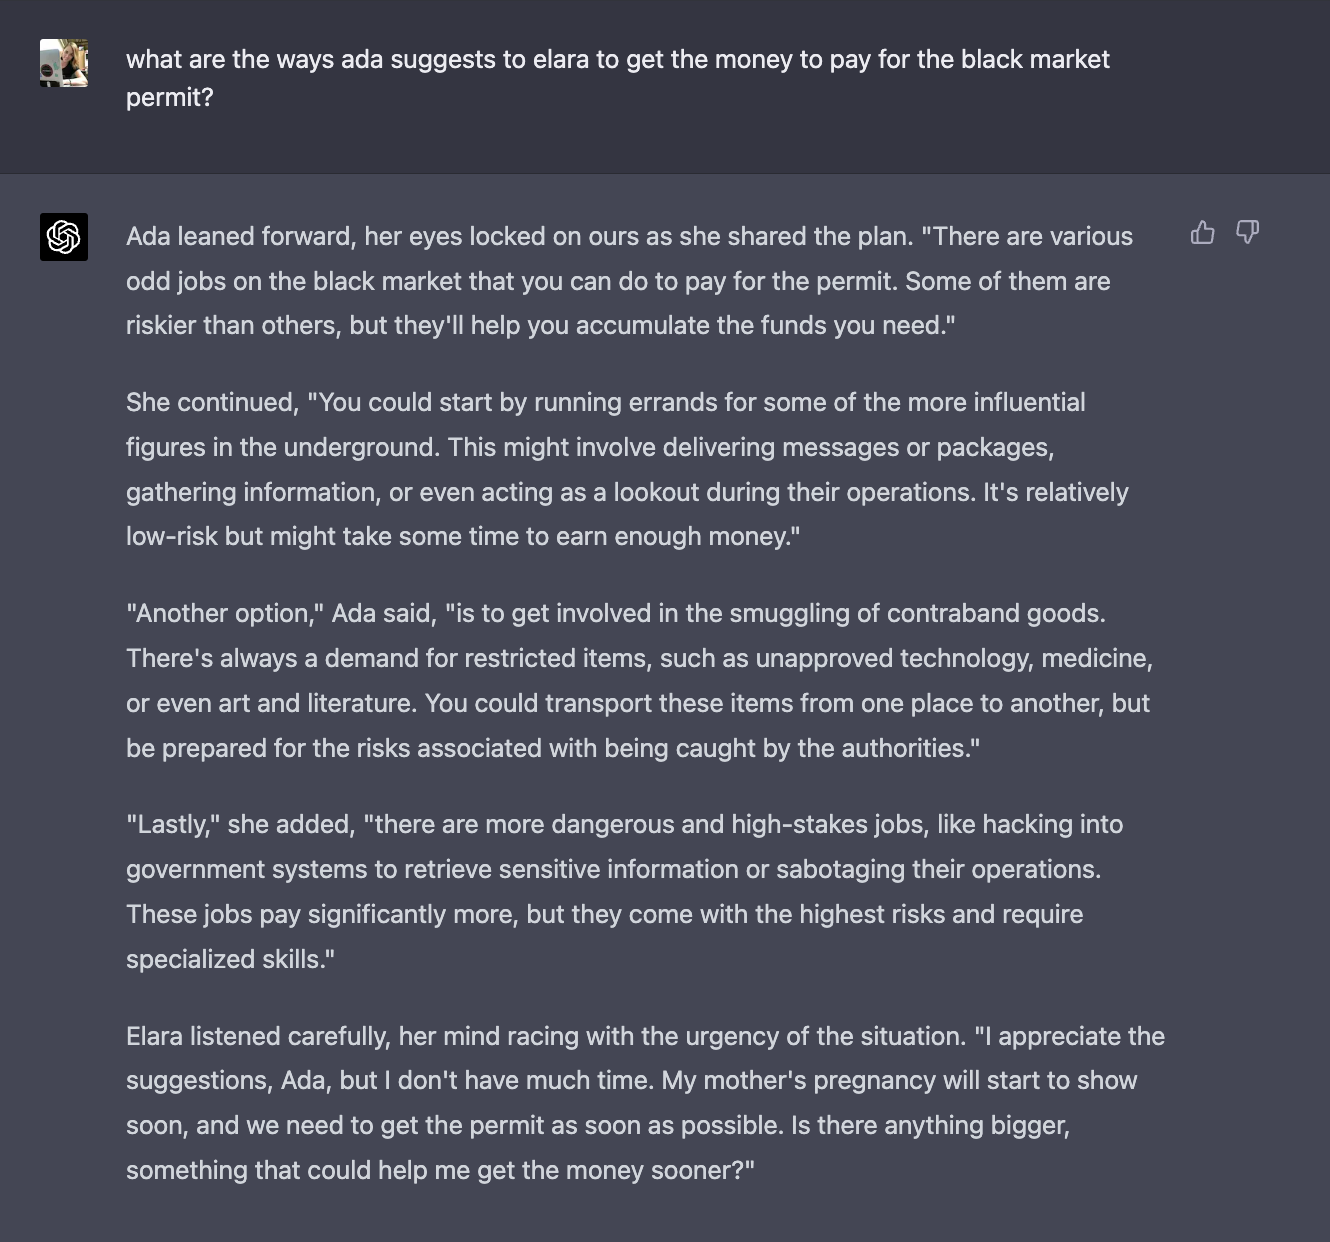Click the user's question about the black market permit

(618, 78)
